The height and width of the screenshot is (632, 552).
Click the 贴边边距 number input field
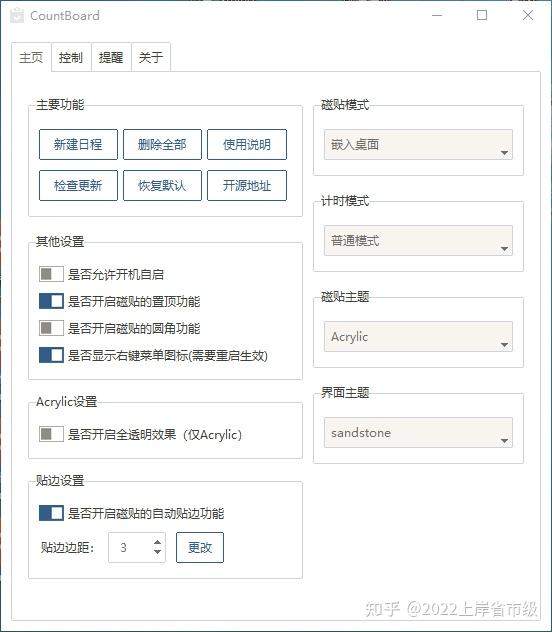click(137, 547)
